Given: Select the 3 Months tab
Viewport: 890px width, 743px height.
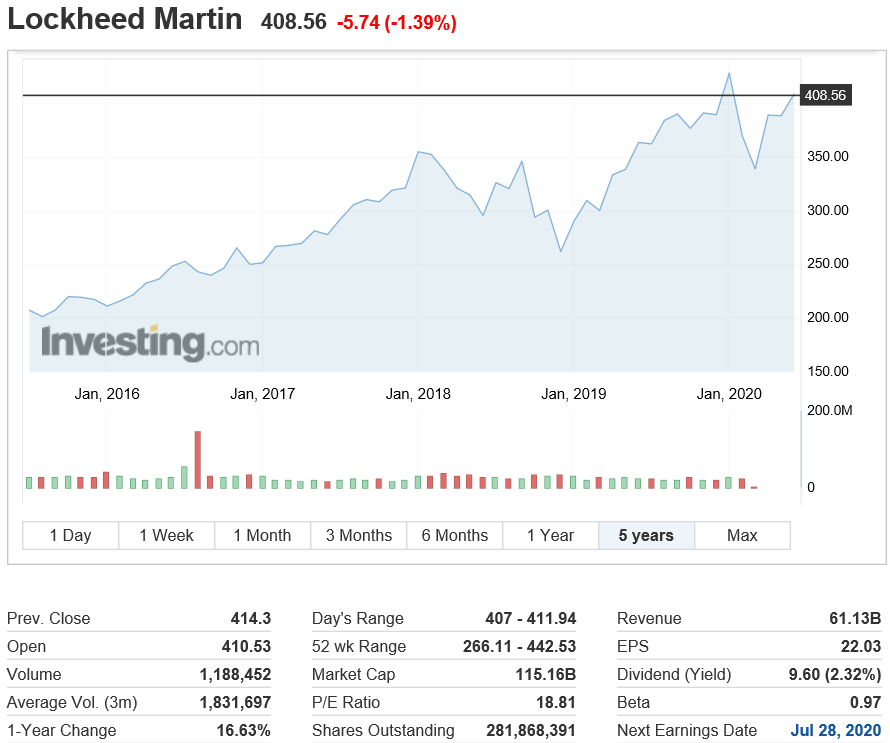Looking at the screenshot, I should (x=359, y=535).
